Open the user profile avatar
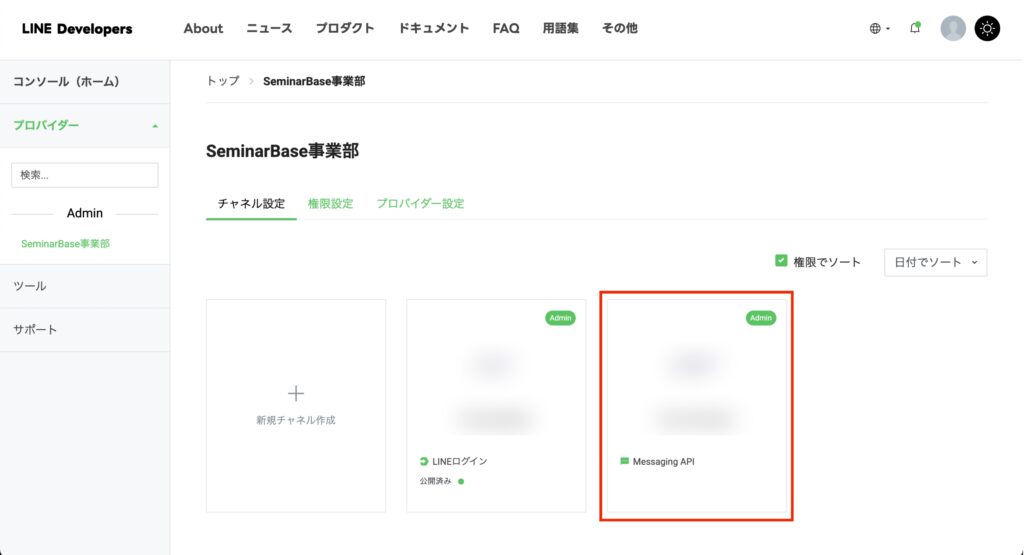Viewport: 1024px width, 555px height. (x=953, y=28)
